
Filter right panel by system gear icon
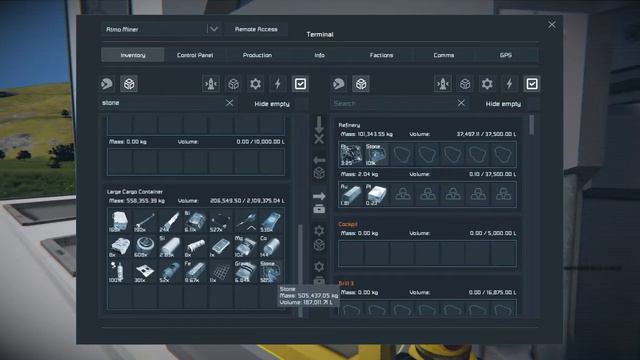(x=487, y=84)
